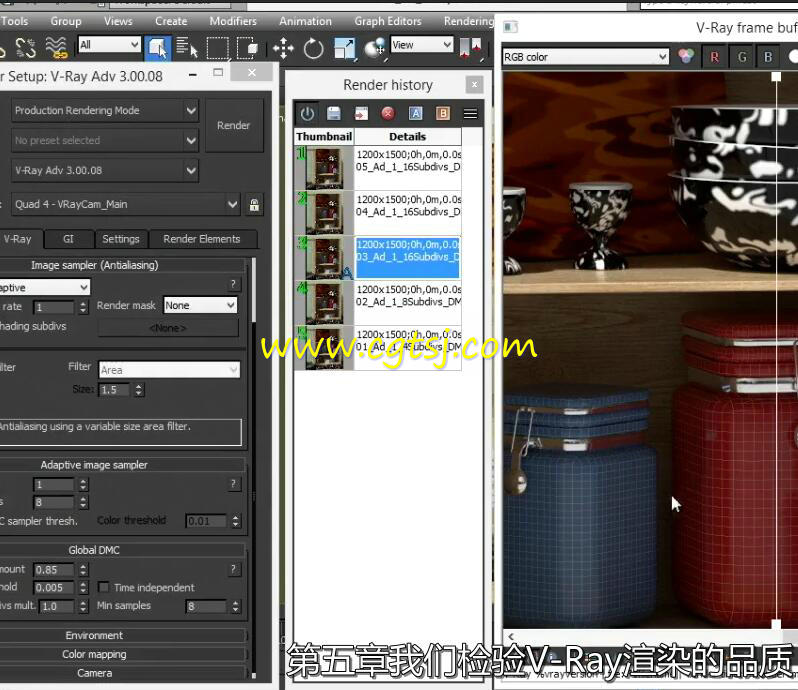Show help for Global DMC rollout
Viewport: 798px width, 690px height.
[233, 569]
